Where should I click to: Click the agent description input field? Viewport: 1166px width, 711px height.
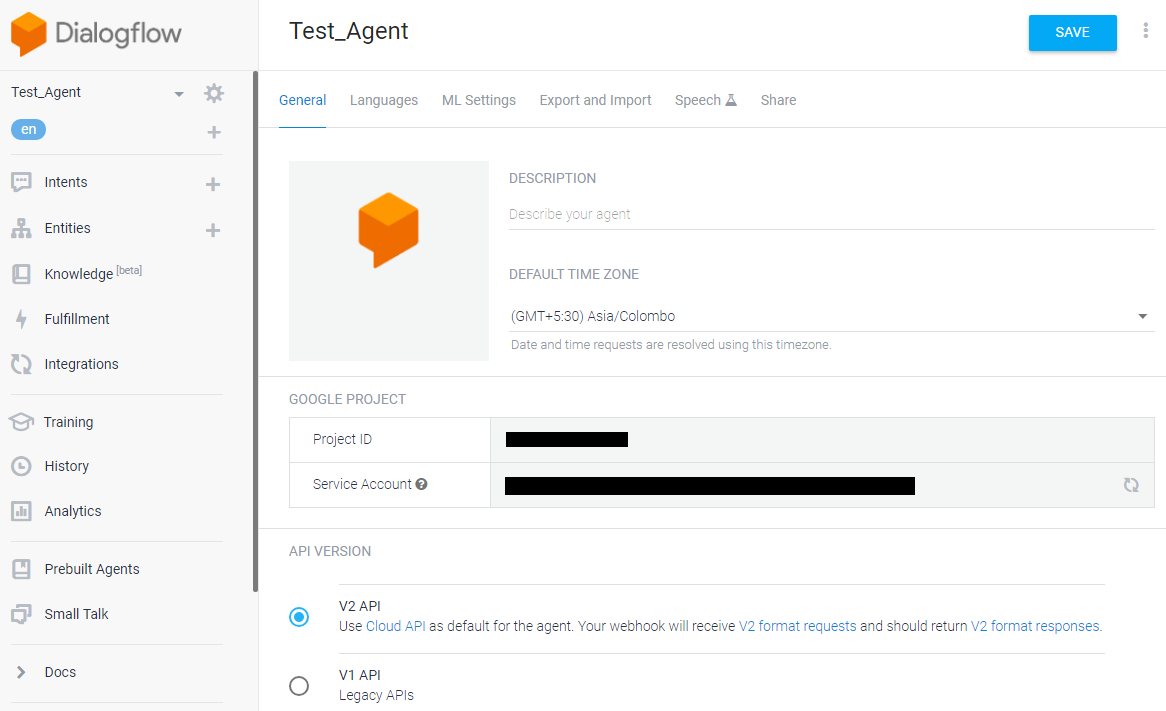click(x=830, y=214)
